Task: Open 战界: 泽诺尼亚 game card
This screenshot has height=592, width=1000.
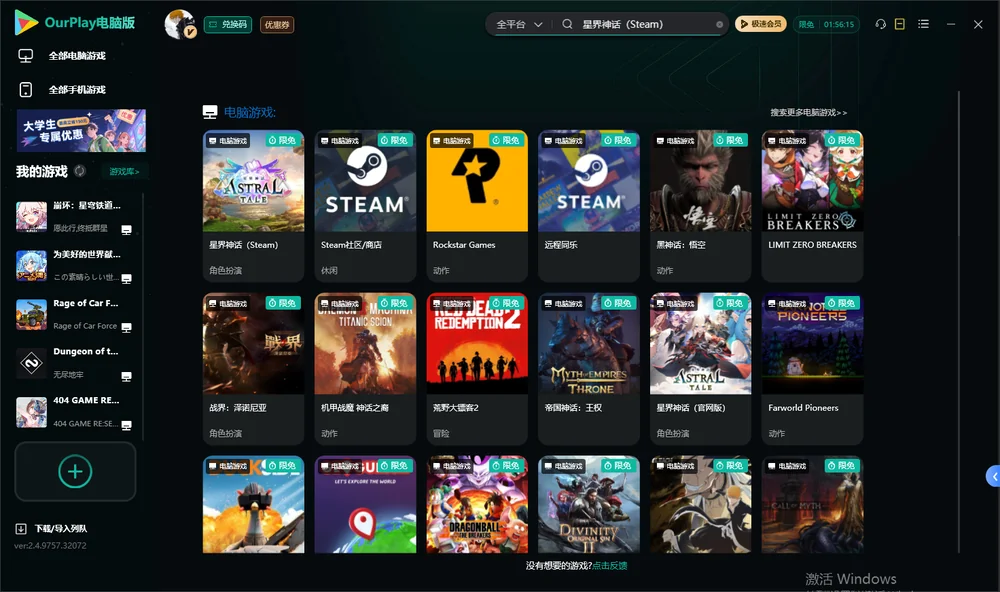Action: [x=253, y=368]
